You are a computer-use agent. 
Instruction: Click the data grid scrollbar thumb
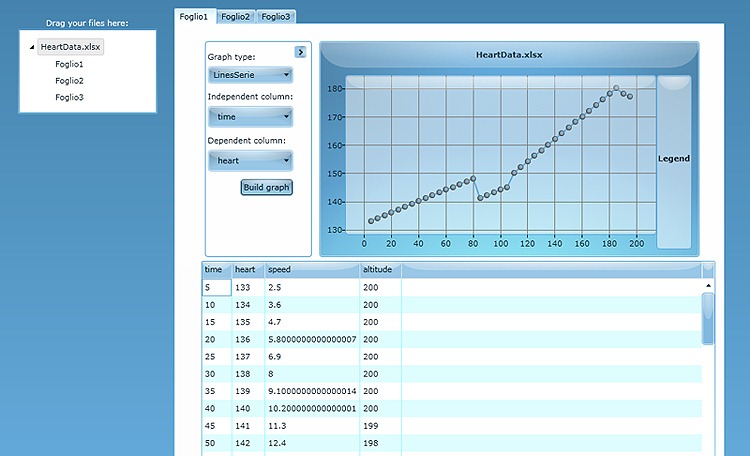coord(708,318)
